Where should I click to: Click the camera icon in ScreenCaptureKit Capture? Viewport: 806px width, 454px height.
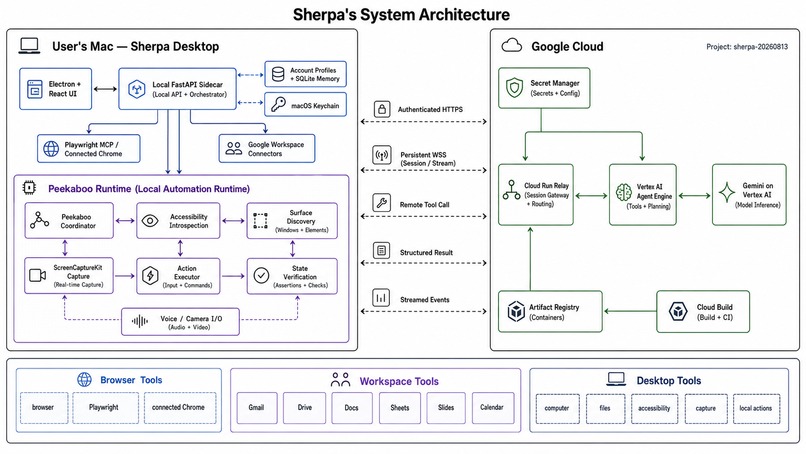coord(38,276)
